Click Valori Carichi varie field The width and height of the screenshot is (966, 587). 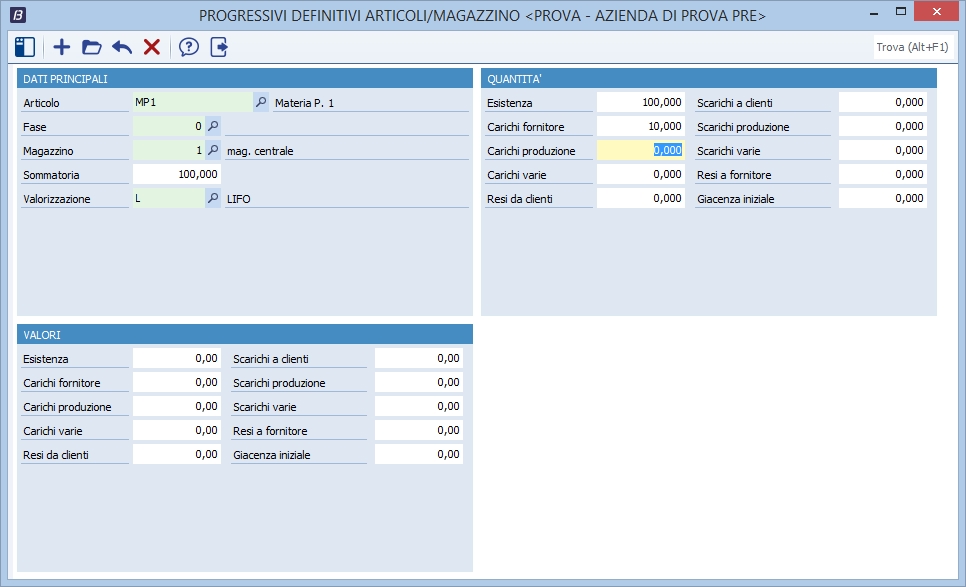[x=177, y=431]
